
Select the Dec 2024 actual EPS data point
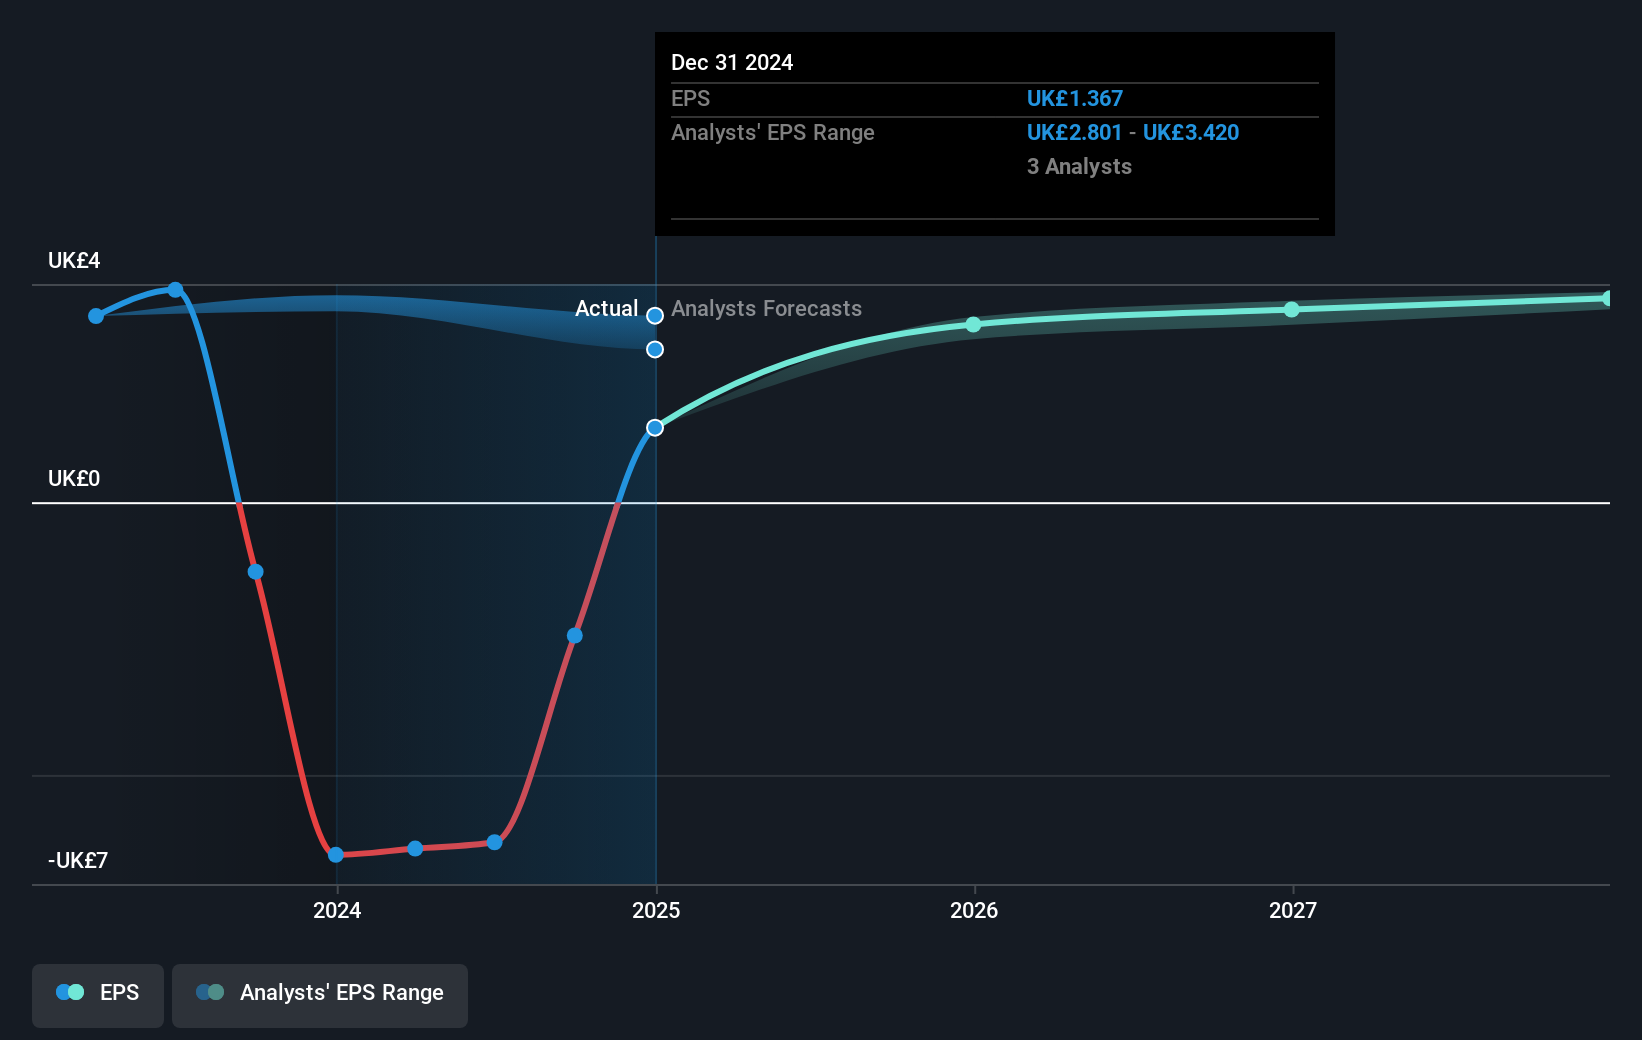655,428
